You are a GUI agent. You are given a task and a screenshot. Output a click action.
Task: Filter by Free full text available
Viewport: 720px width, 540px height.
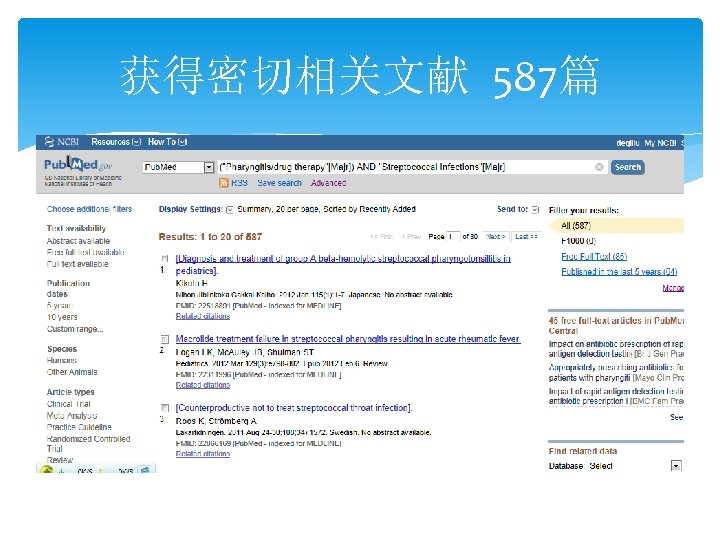(85, 252)
